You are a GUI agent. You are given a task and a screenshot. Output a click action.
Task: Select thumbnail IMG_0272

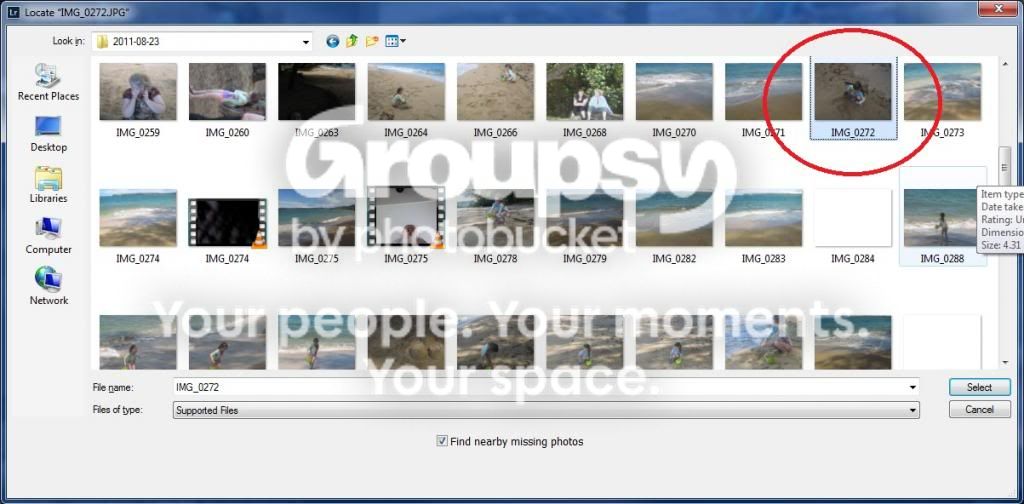(853, 92)
